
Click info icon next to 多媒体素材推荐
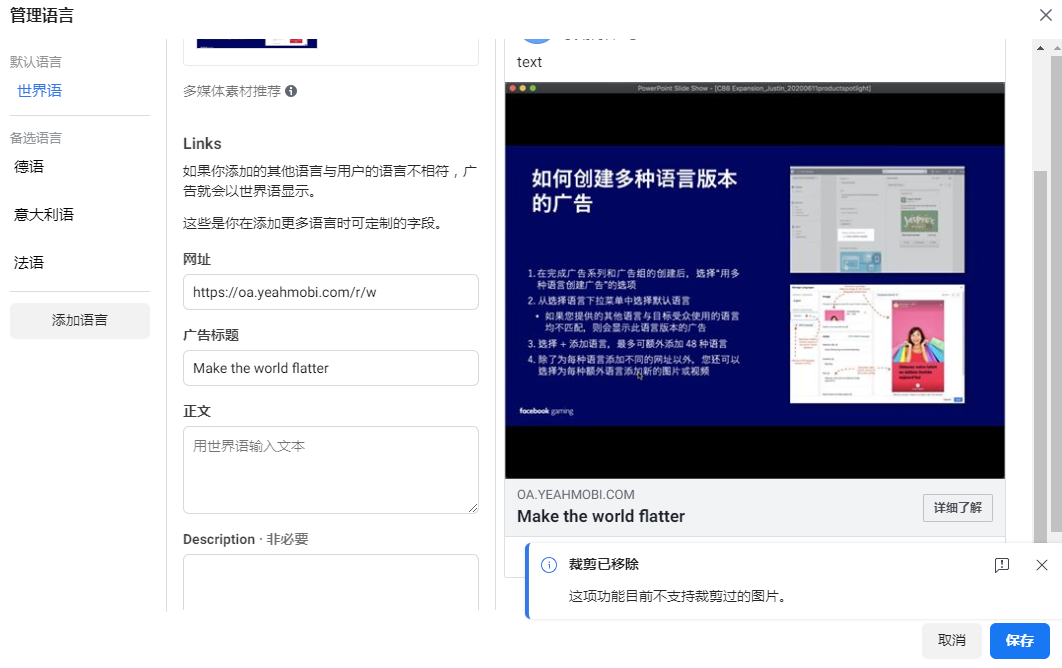click(291, 91)
